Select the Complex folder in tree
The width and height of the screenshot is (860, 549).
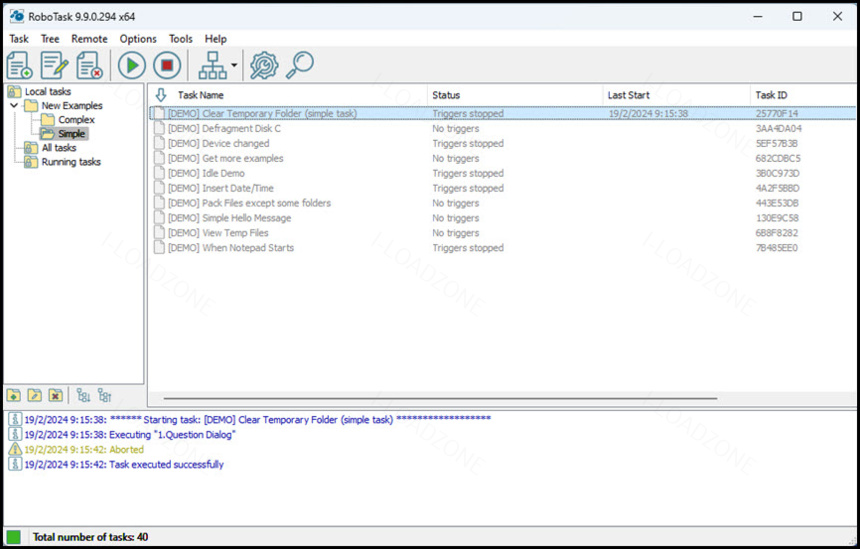click(76, 120)
